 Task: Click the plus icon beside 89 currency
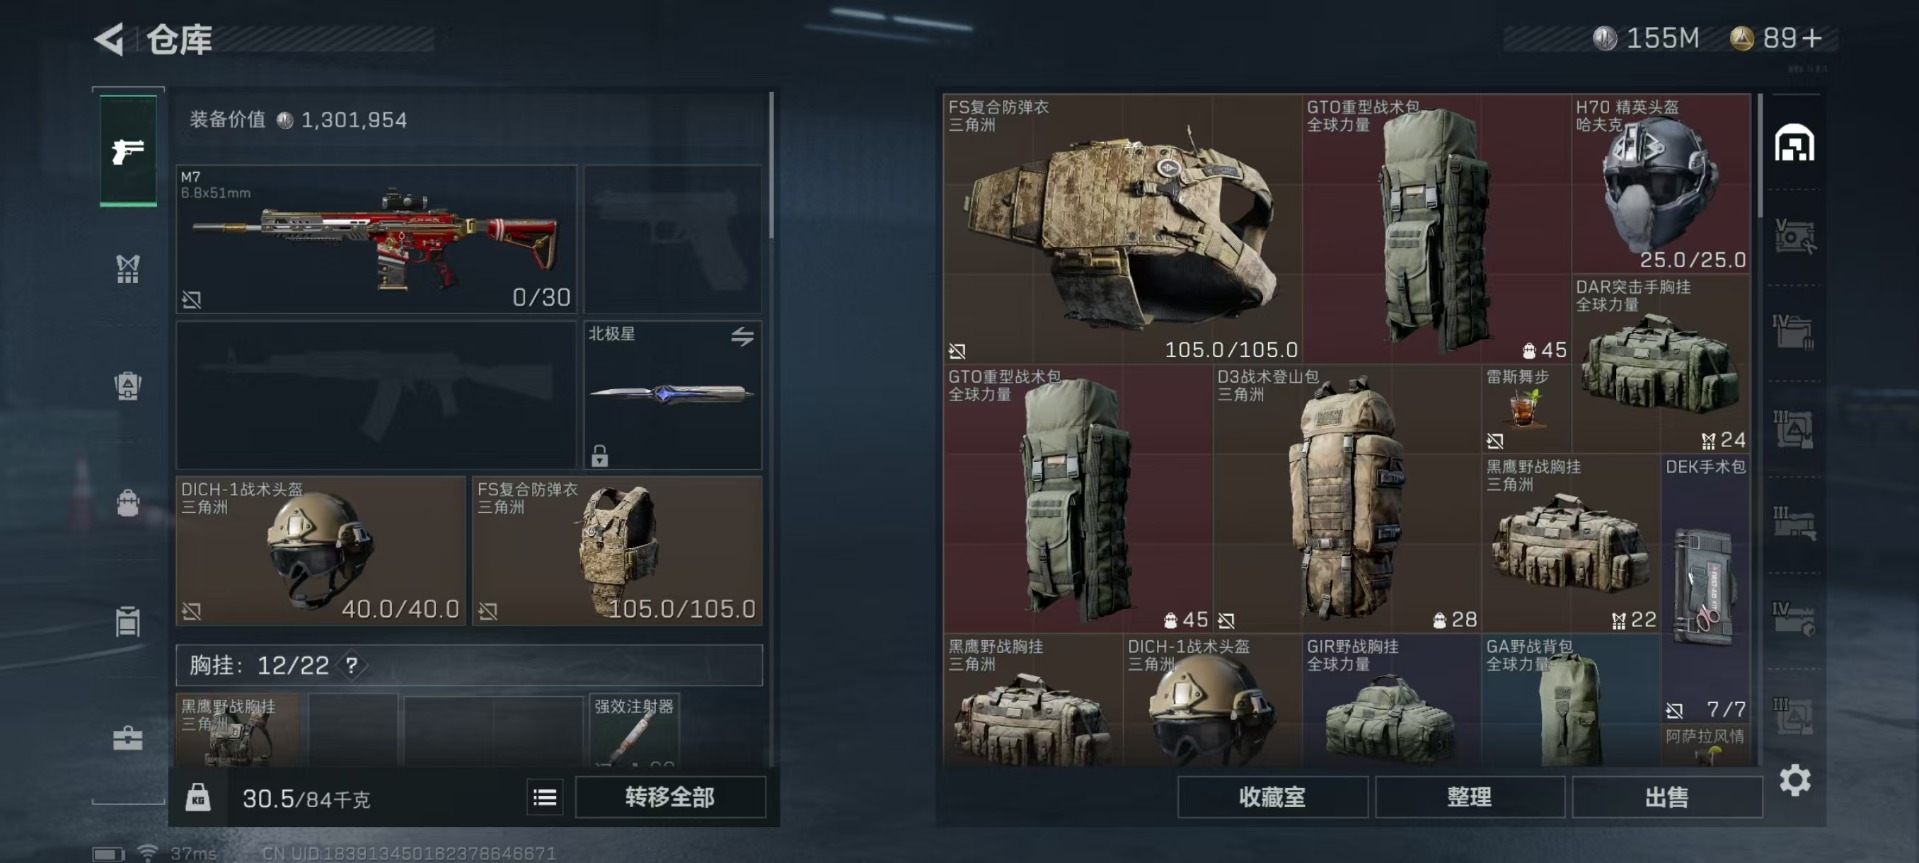[1812, 38]
